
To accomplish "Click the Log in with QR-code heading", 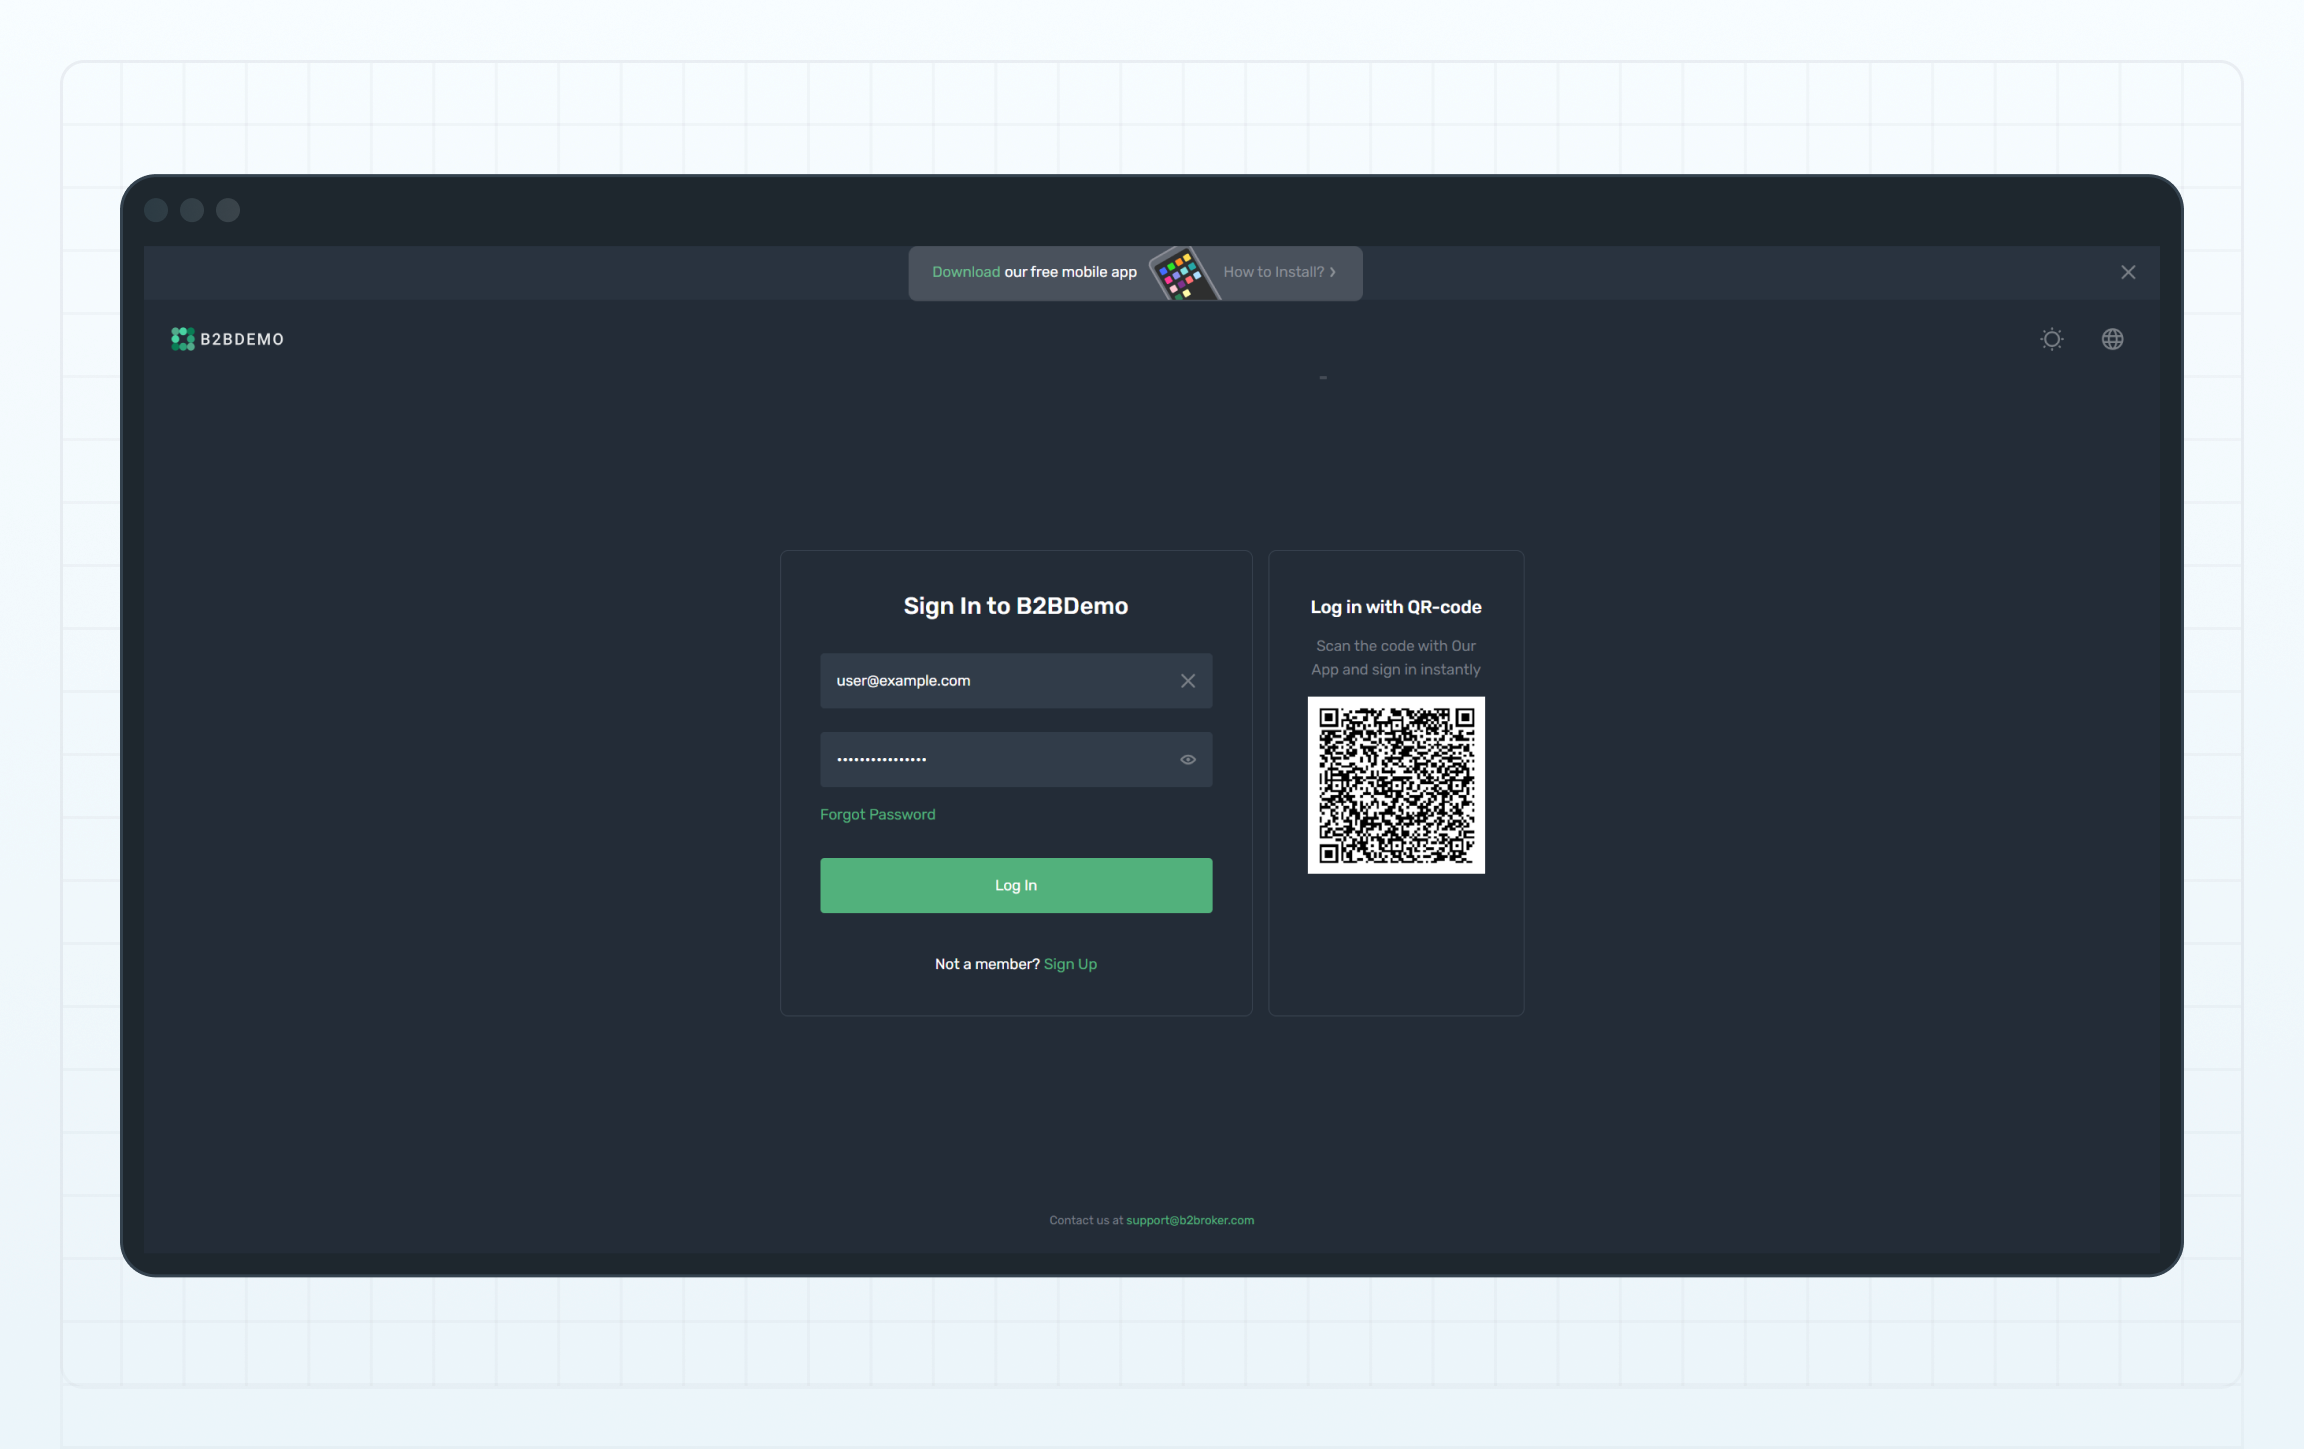I will (x=1395, y=607).
